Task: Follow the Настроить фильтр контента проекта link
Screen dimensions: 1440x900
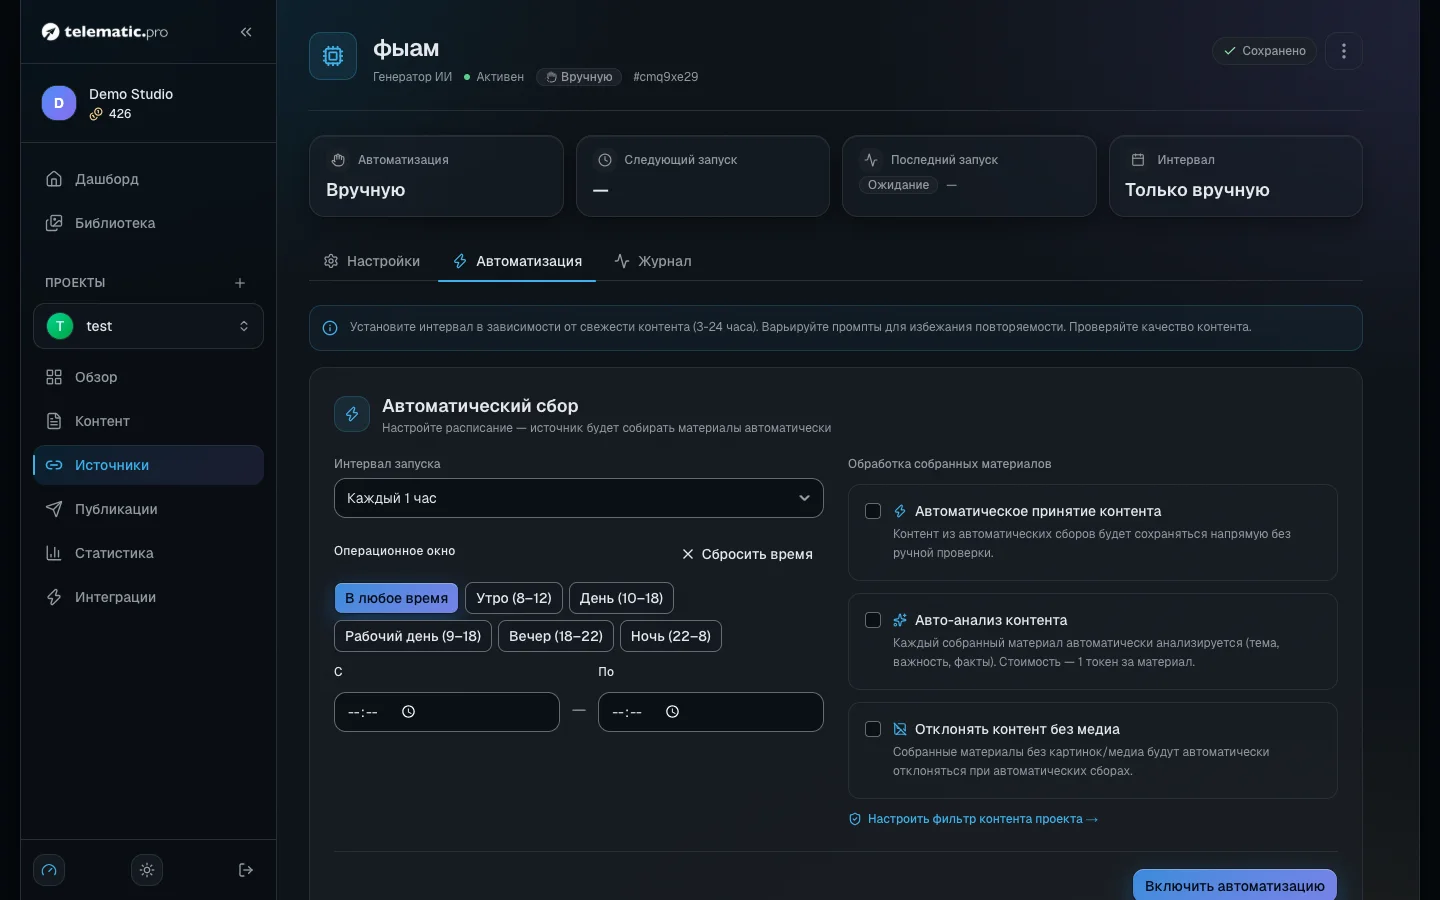Action: click(x=974, y=819)
